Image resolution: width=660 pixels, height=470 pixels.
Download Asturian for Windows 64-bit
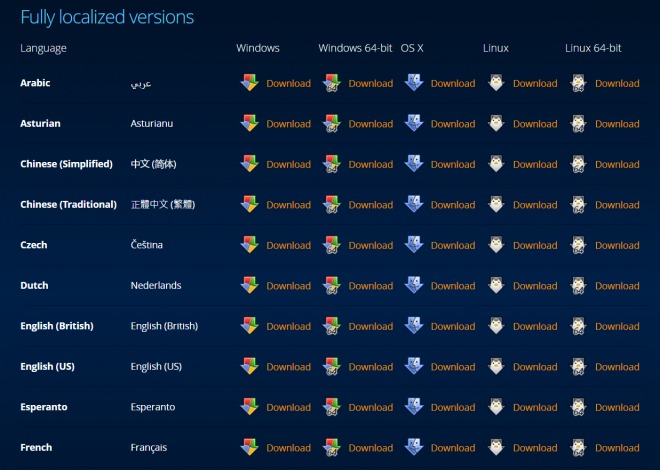pos(370,124)
